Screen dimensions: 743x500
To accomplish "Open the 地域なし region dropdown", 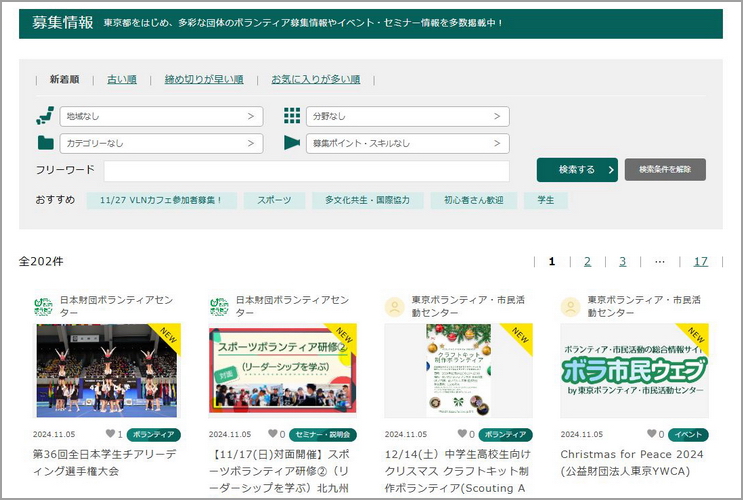I will point(161,117).
